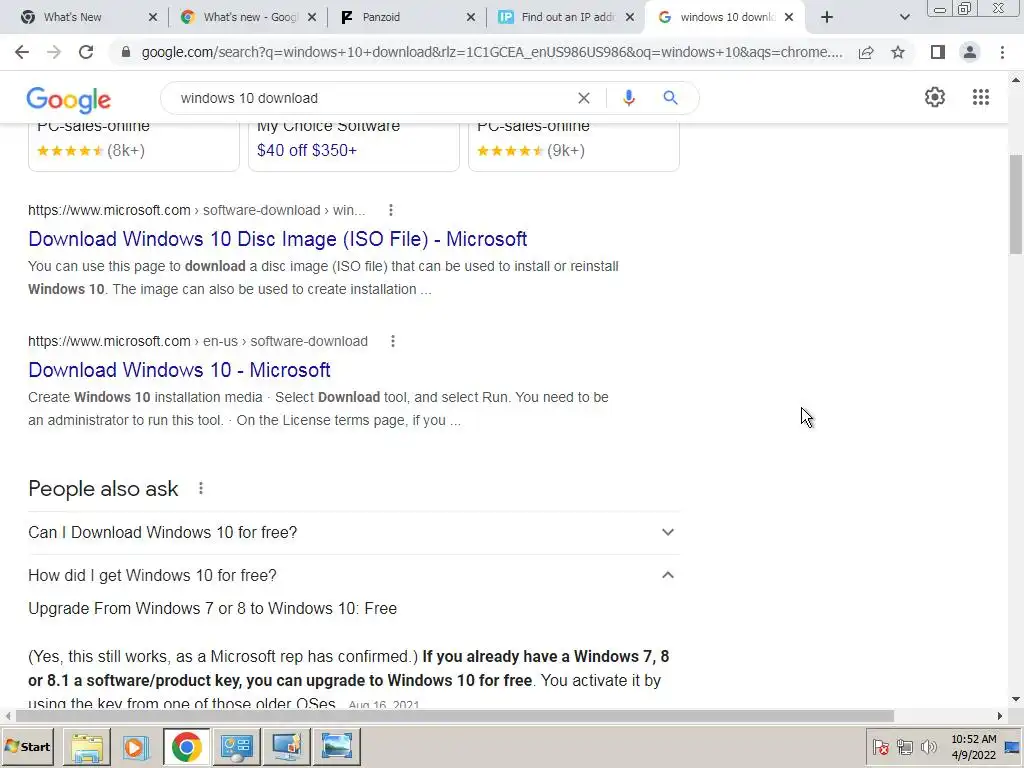Reload the current page
Image resolution: width=1024 pixels, height=768 pixels.
pyautogui.click(x=86, y=52)
